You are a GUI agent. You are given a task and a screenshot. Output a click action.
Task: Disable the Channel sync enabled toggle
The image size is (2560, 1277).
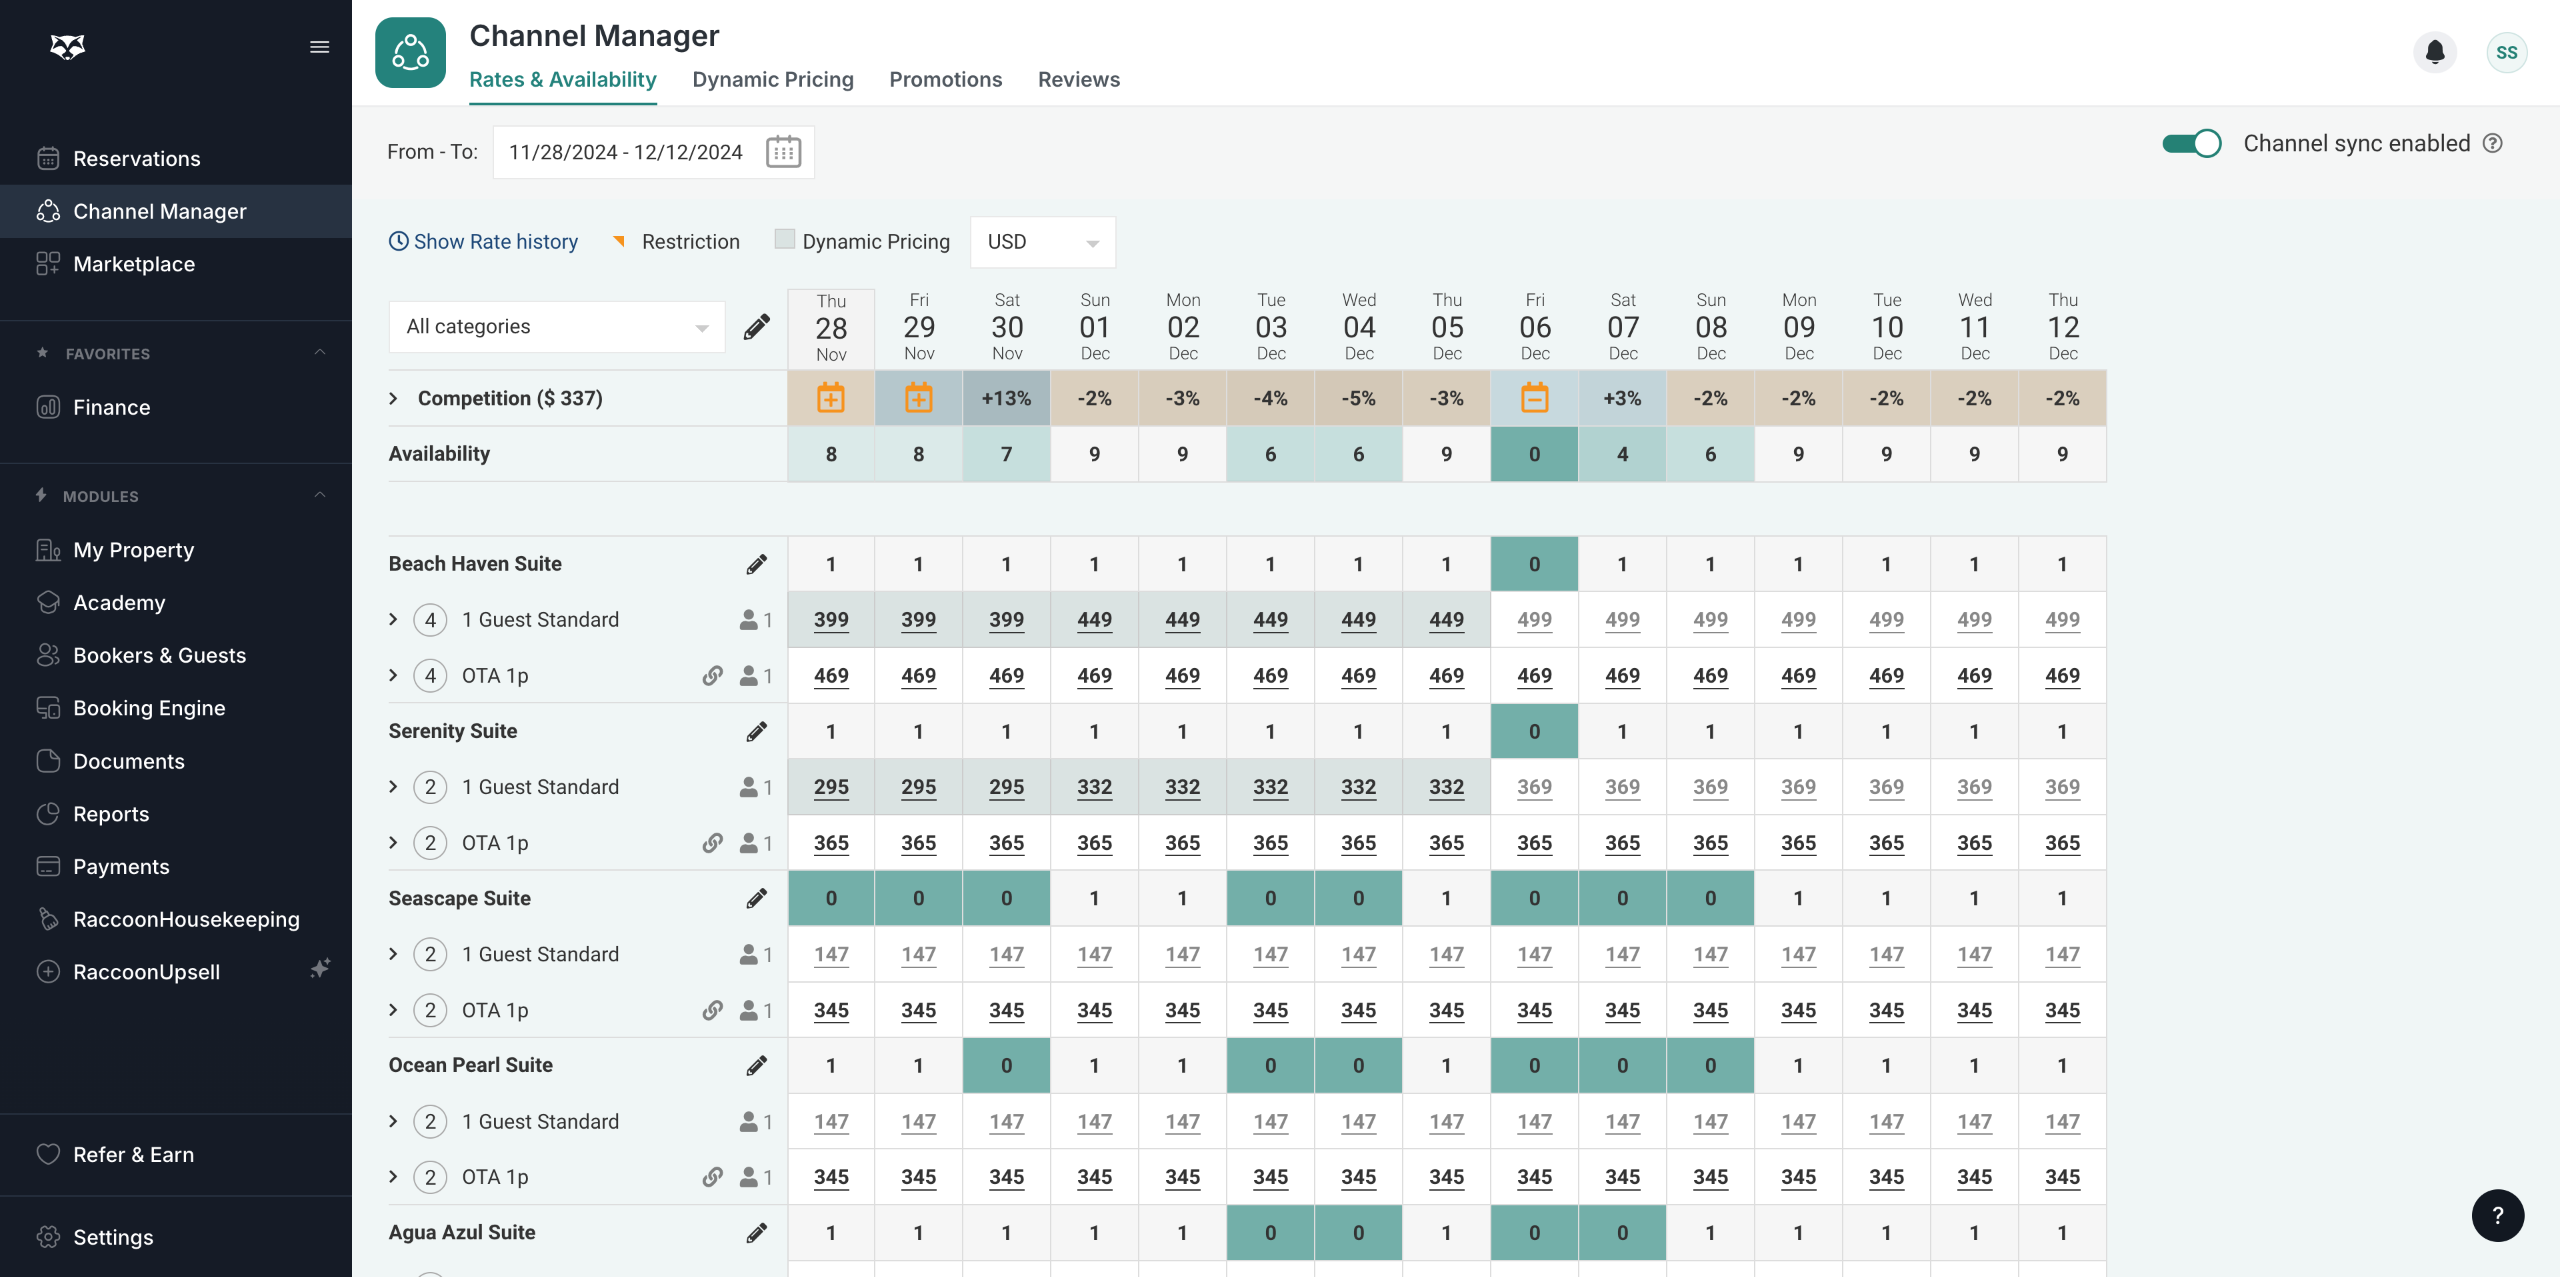[x=2191, y=143]
